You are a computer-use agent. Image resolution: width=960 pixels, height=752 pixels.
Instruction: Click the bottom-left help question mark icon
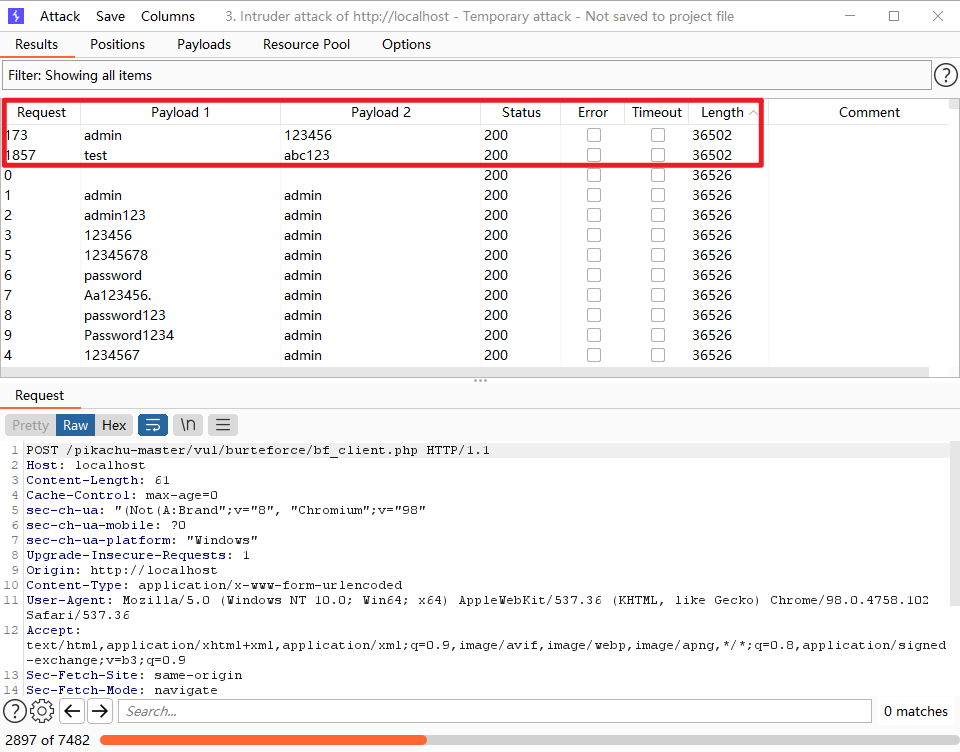pyautogui.click(x=15, y=711)
